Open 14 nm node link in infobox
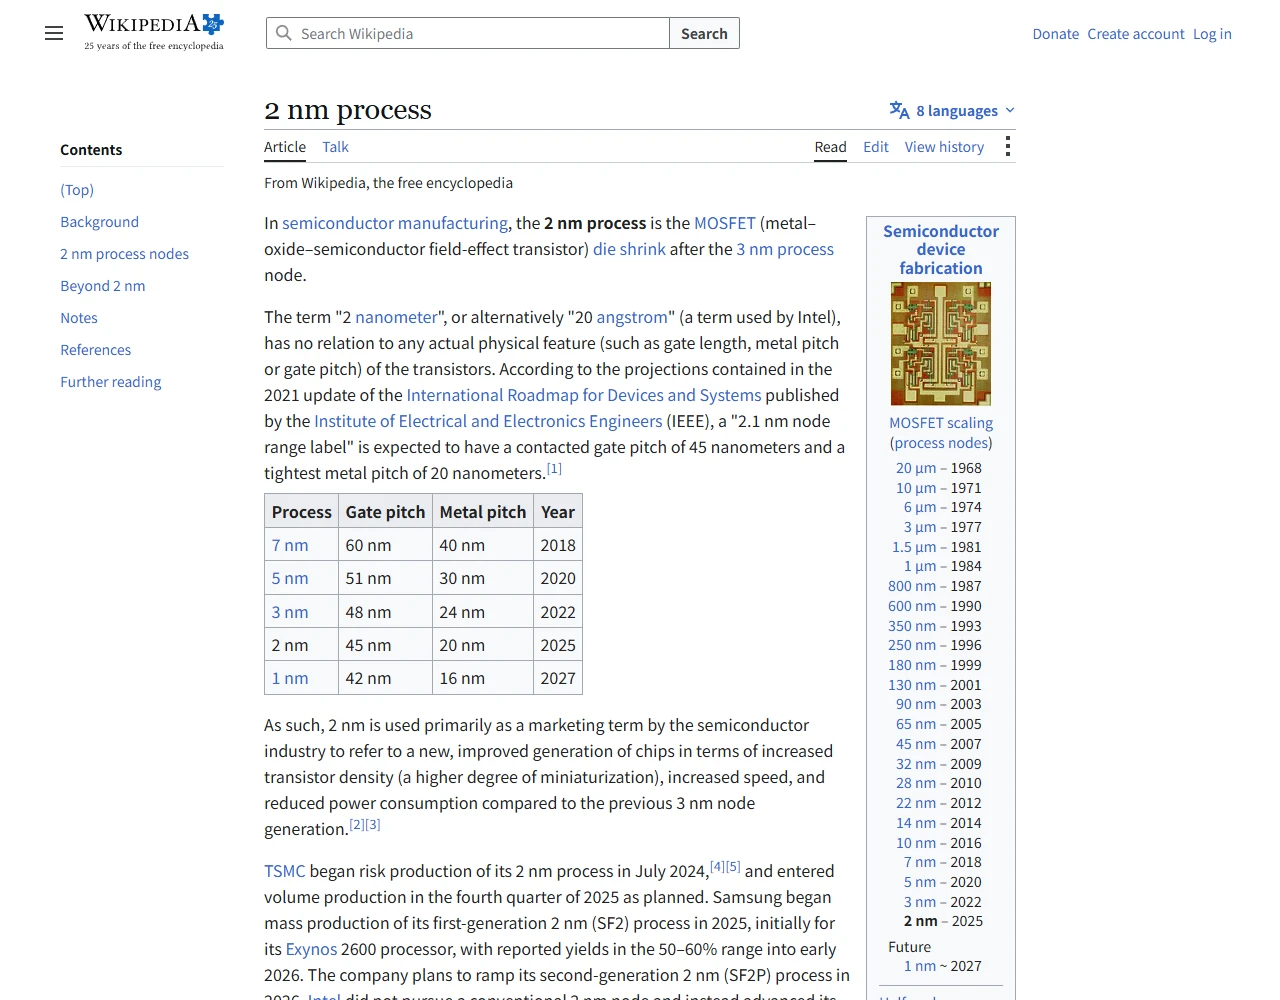Viewport: 1280px width, 1000px height. 916,823
